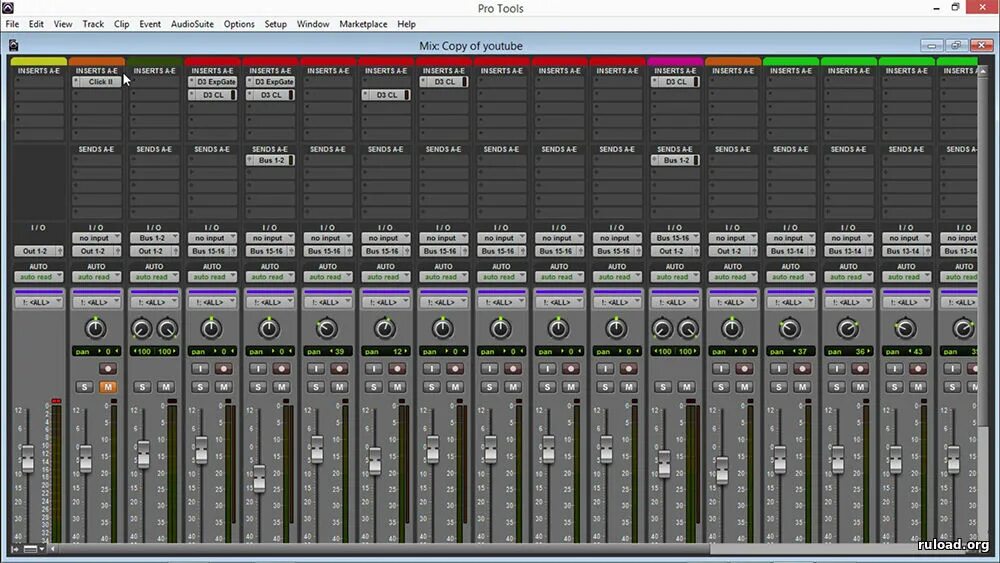Unmute the Click II track

[x=108, y=387]
